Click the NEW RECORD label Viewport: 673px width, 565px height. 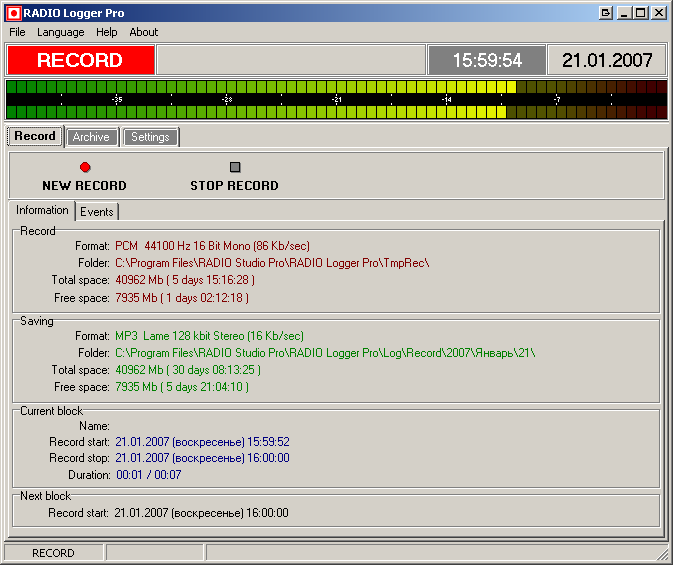coord(84,185)
